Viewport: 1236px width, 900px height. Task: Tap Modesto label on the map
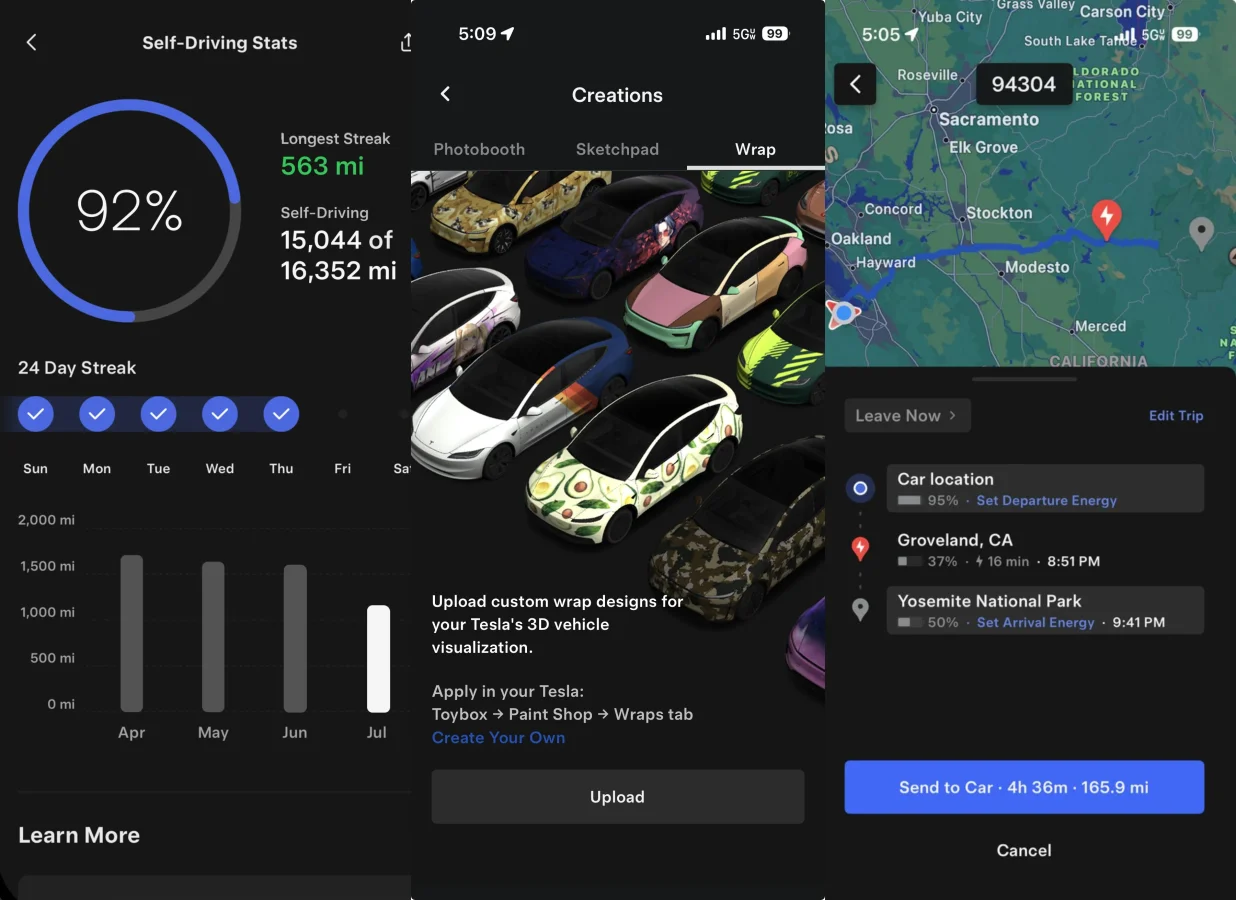click(1037, 267)
